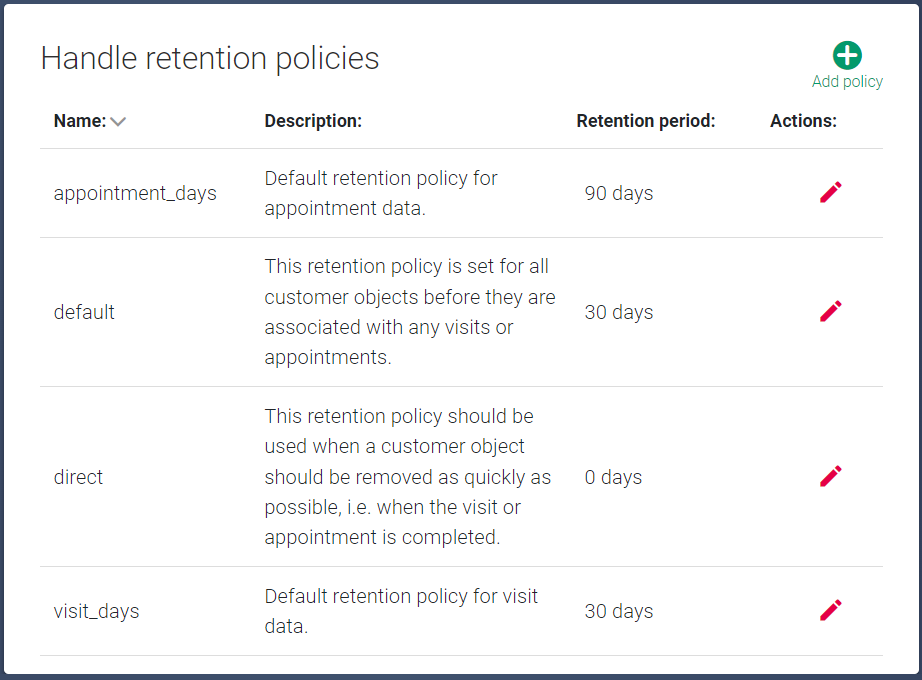Viewport: 922px width, 680px height.
Task: Click the green Add policy plus icon
Action: 847,55
